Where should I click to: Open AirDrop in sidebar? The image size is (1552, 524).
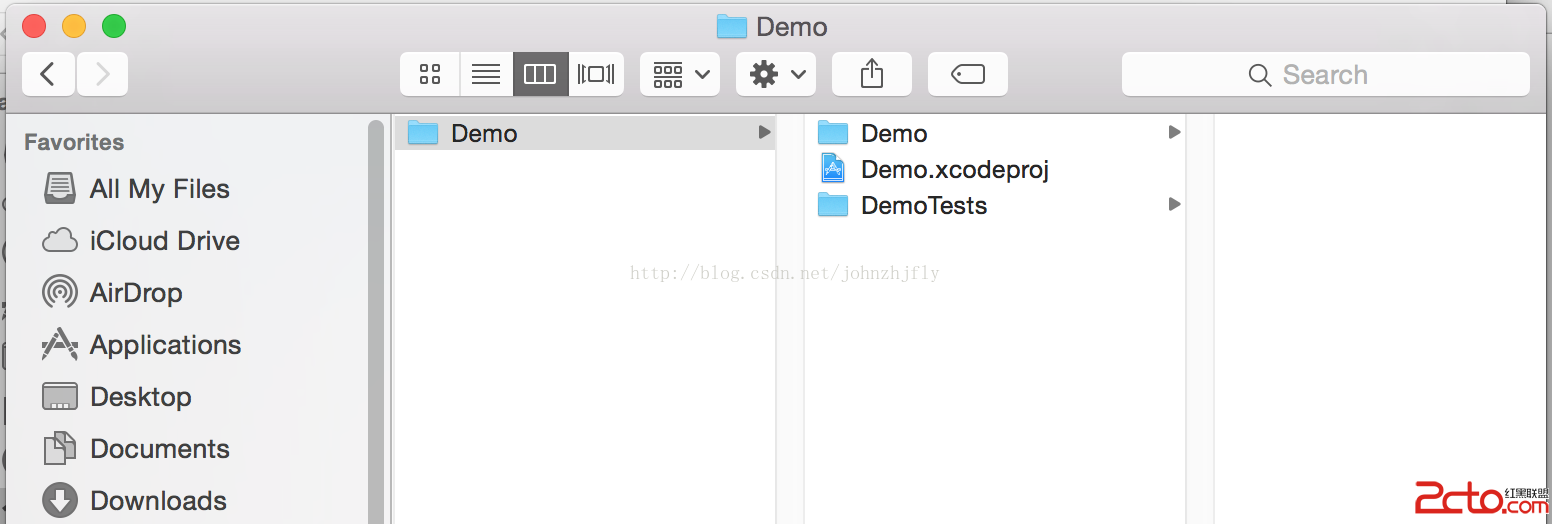pyautogui.click(x=137, y=293)
